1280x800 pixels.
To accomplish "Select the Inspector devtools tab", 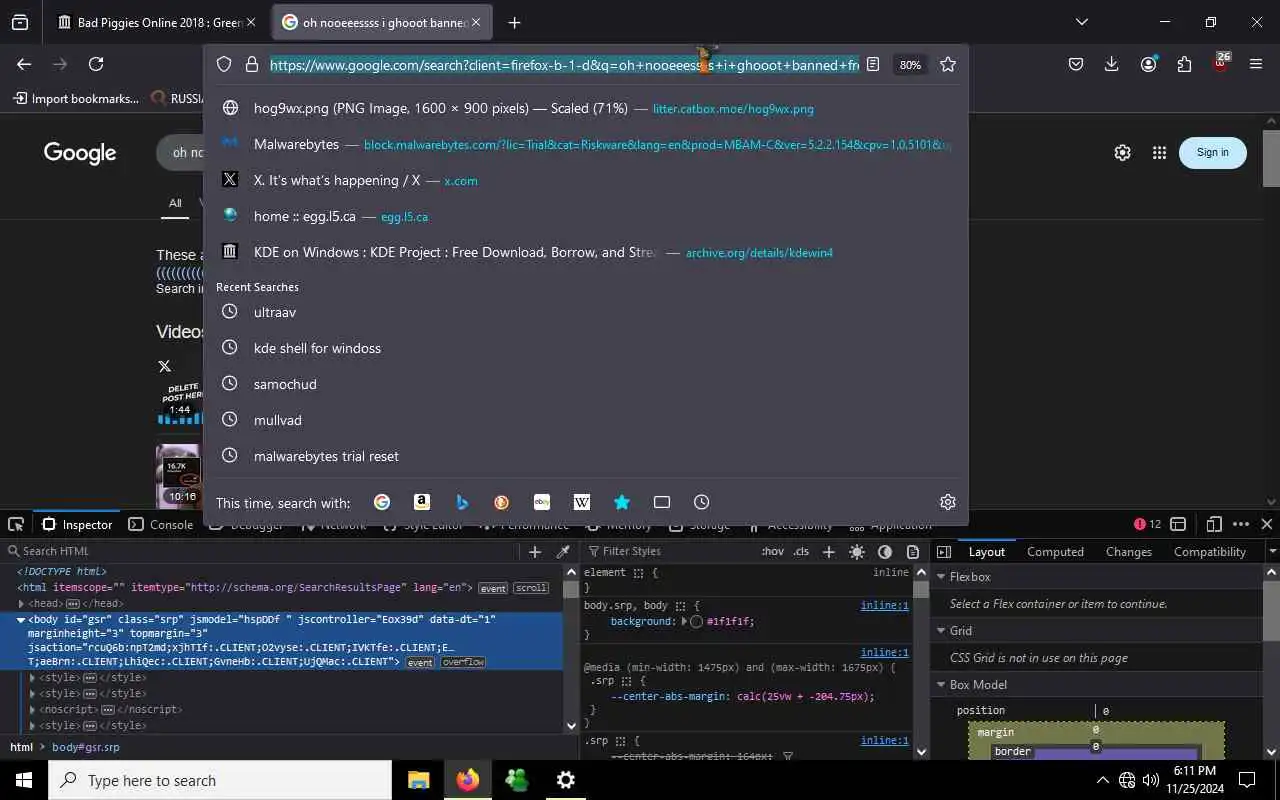I will [x=77, y=524].
